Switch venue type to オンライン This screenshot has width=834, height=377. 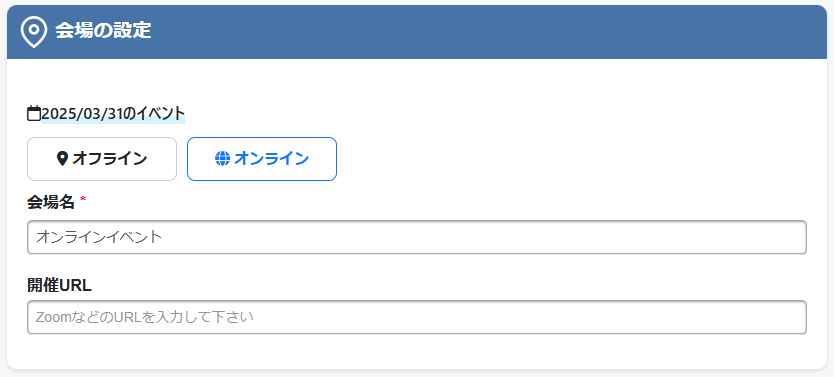coord(262,159)
